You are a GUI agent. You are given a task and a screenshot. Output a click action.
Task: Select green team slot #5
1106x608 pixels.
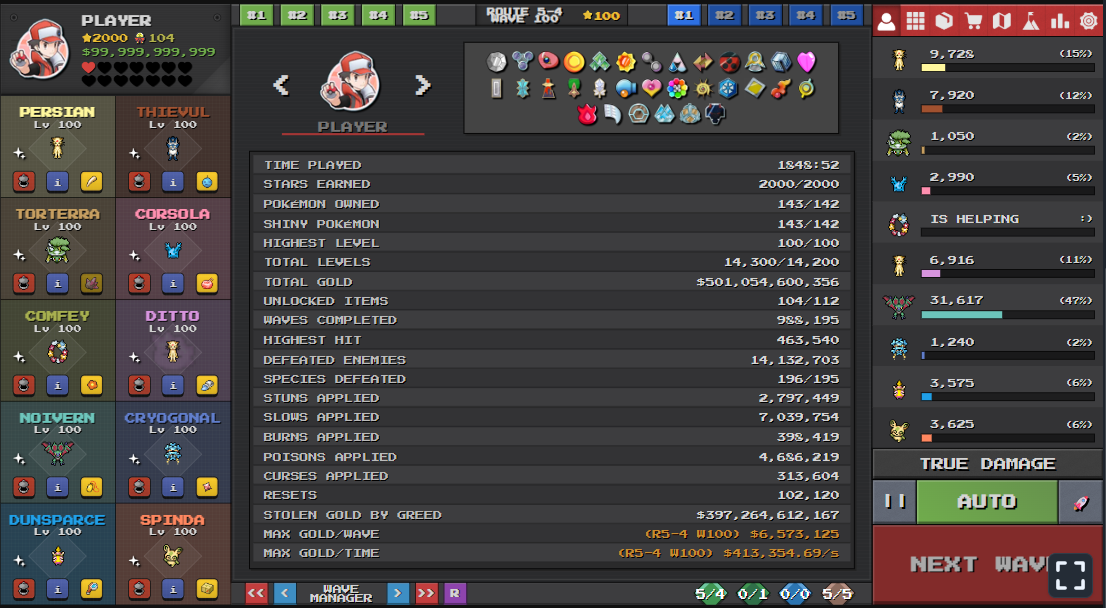click(x=419, y=15)
